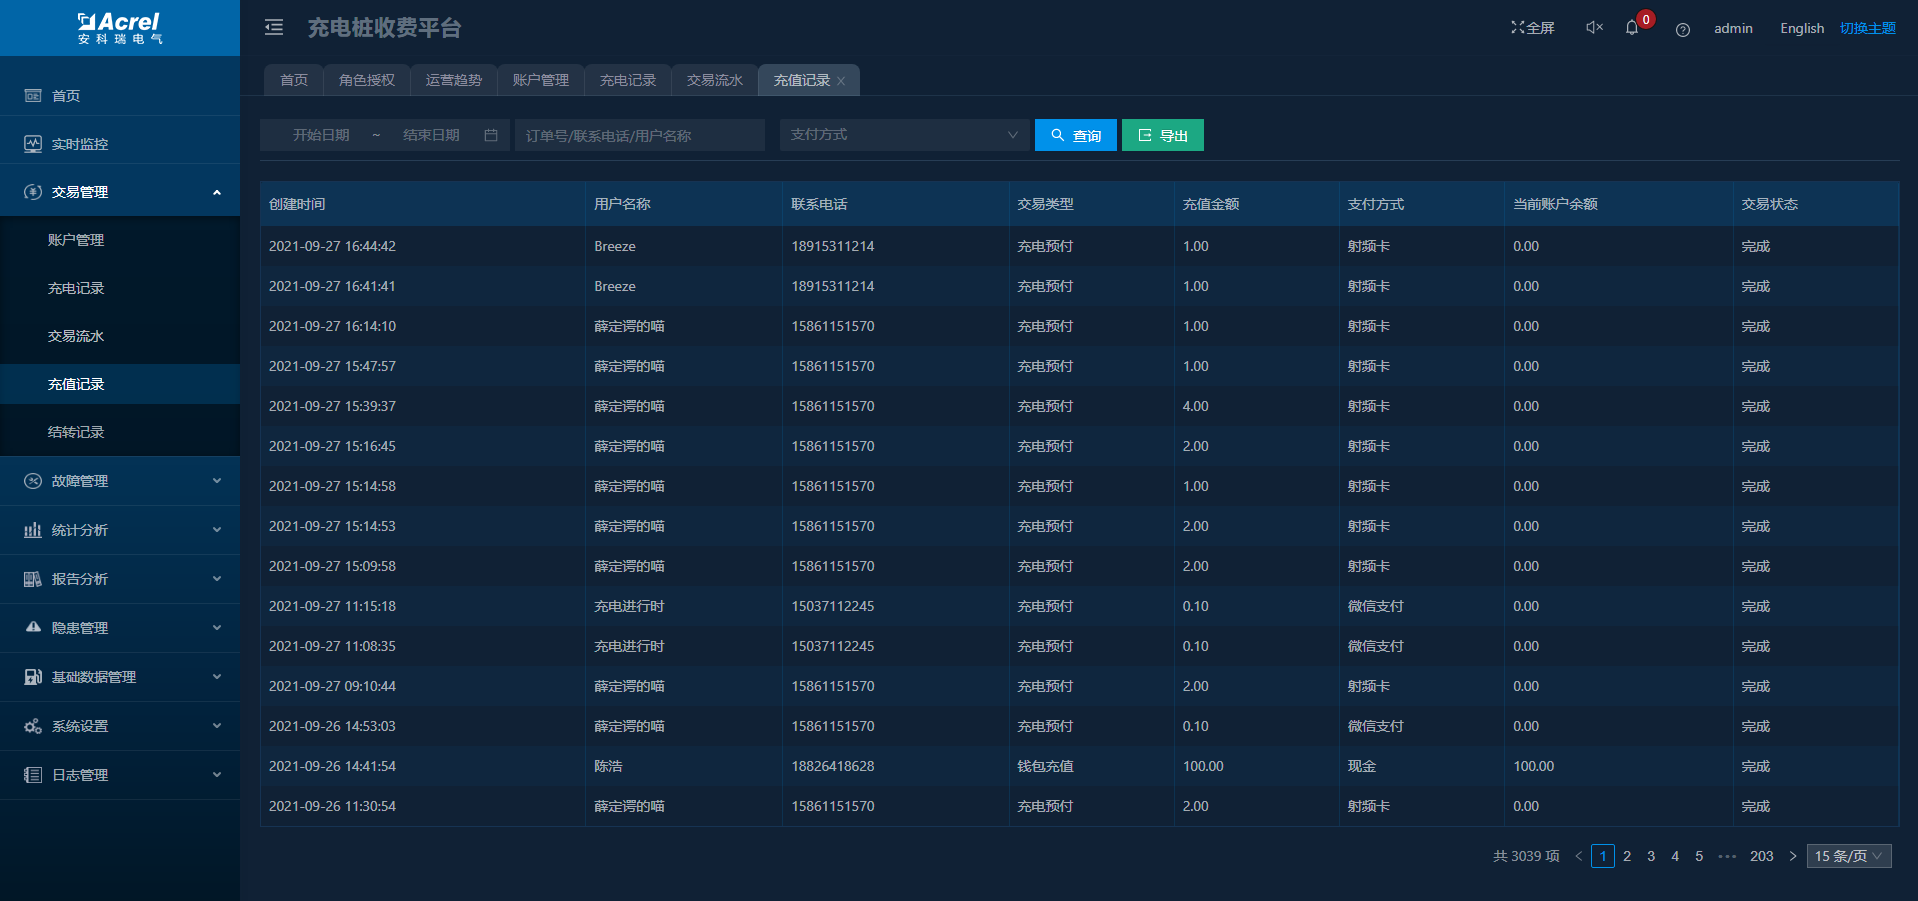
Task: Open the 15 条/页 page size dropdown
Action: 1848,856
